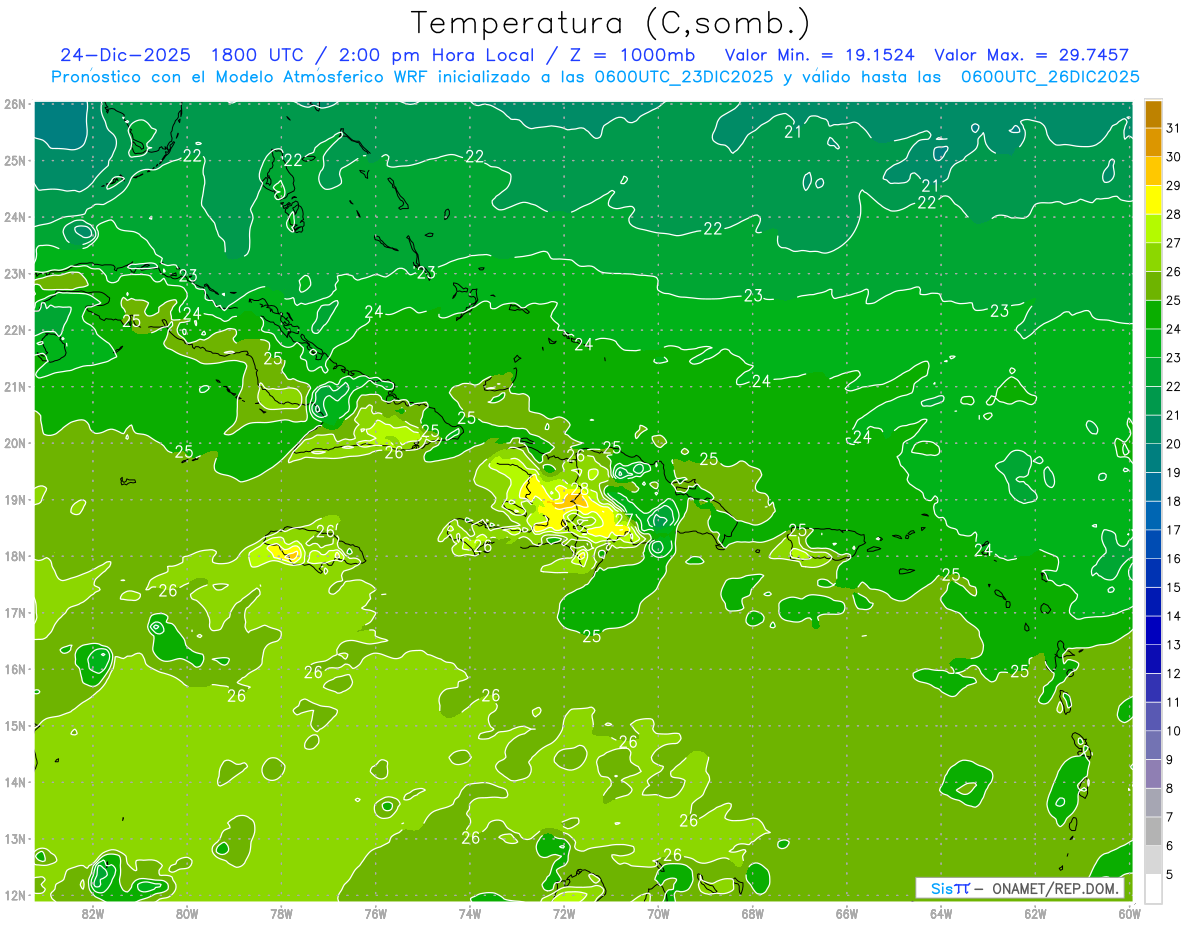Click the 72W longitude axis label

coord(564,913)
